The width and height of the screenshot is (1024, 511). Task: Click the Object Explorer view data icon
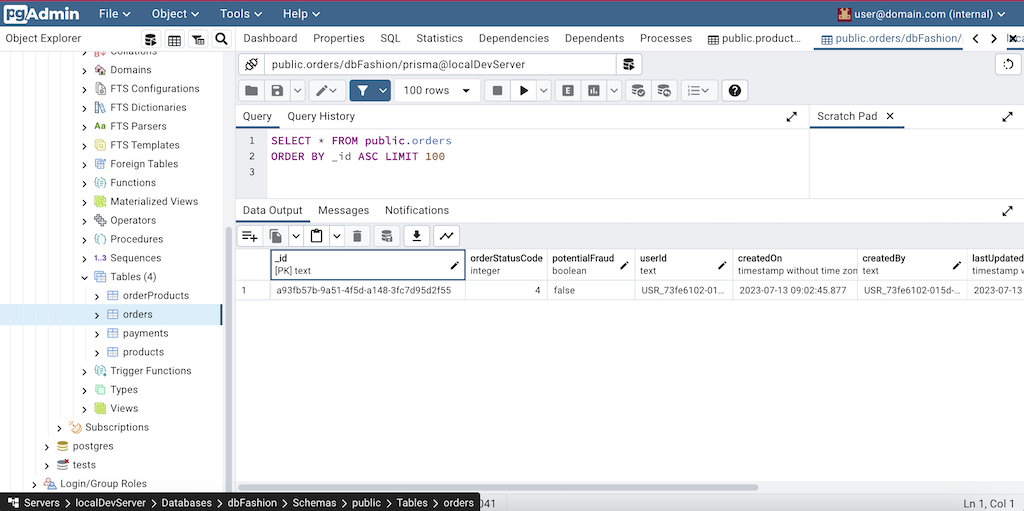[x=174, y=39]
